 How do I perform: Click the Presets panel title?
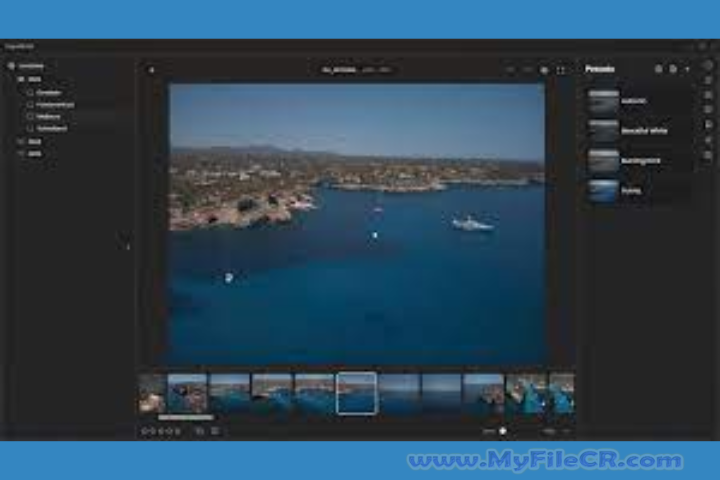coord(600,69)
